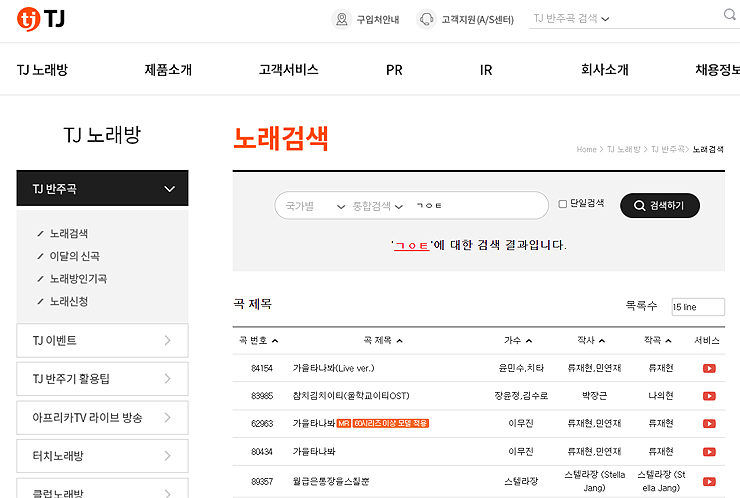The width and height of the screenshot is (740, 498).
Task: Click TJ 노래방 in the breadcrumb
Action: click(x=623, y=149)
